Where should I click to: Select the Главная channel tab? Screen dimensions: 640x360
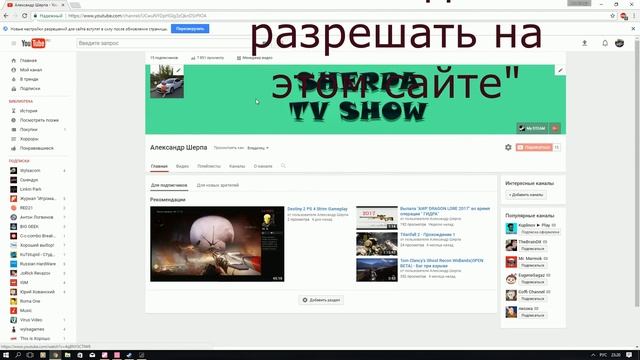click(159, 166)
